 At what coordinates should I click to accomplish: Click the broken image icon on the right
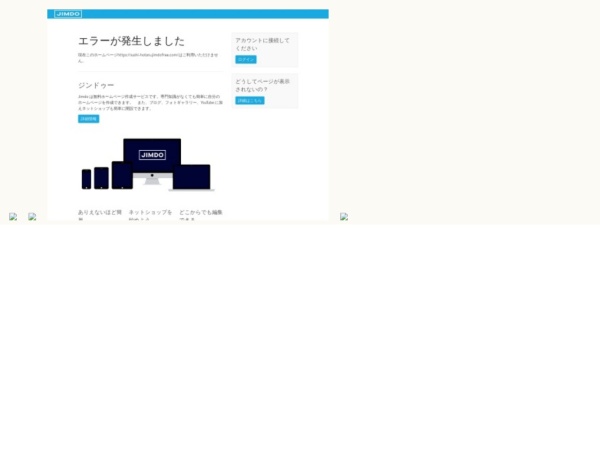pyautogui.click(x=344, y=217)
